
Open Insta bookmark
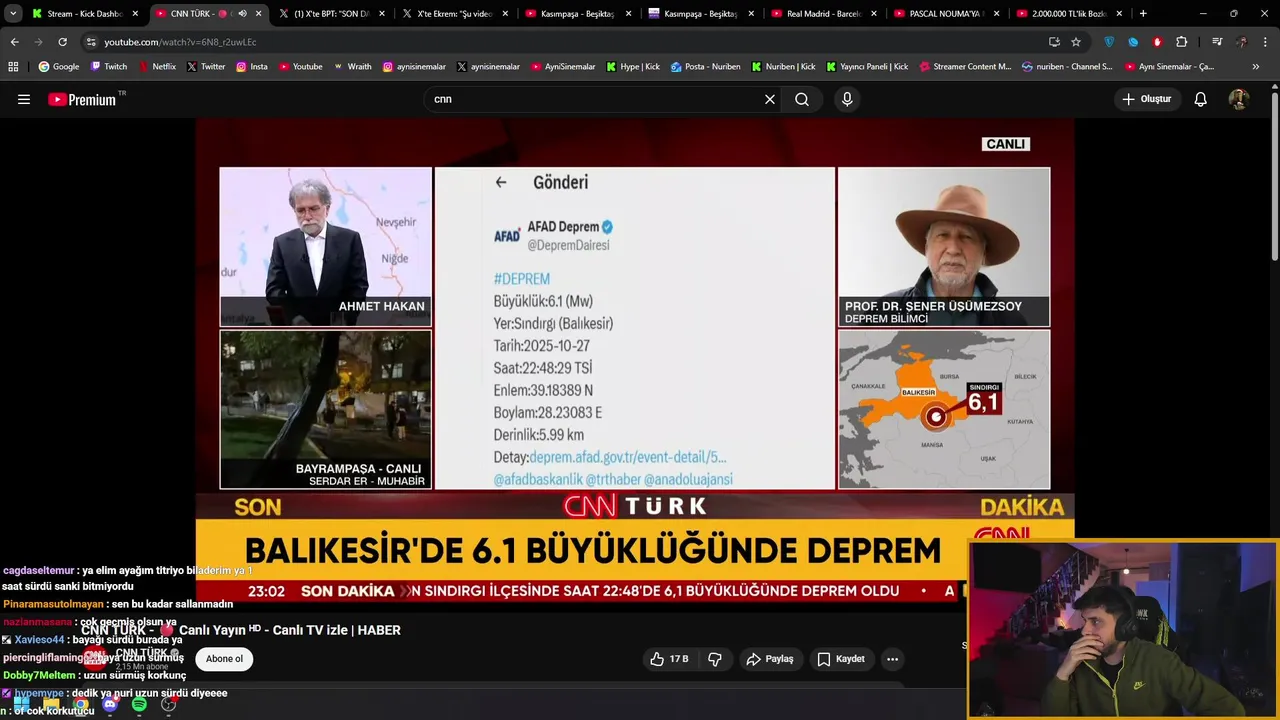(x=252, y=67)
